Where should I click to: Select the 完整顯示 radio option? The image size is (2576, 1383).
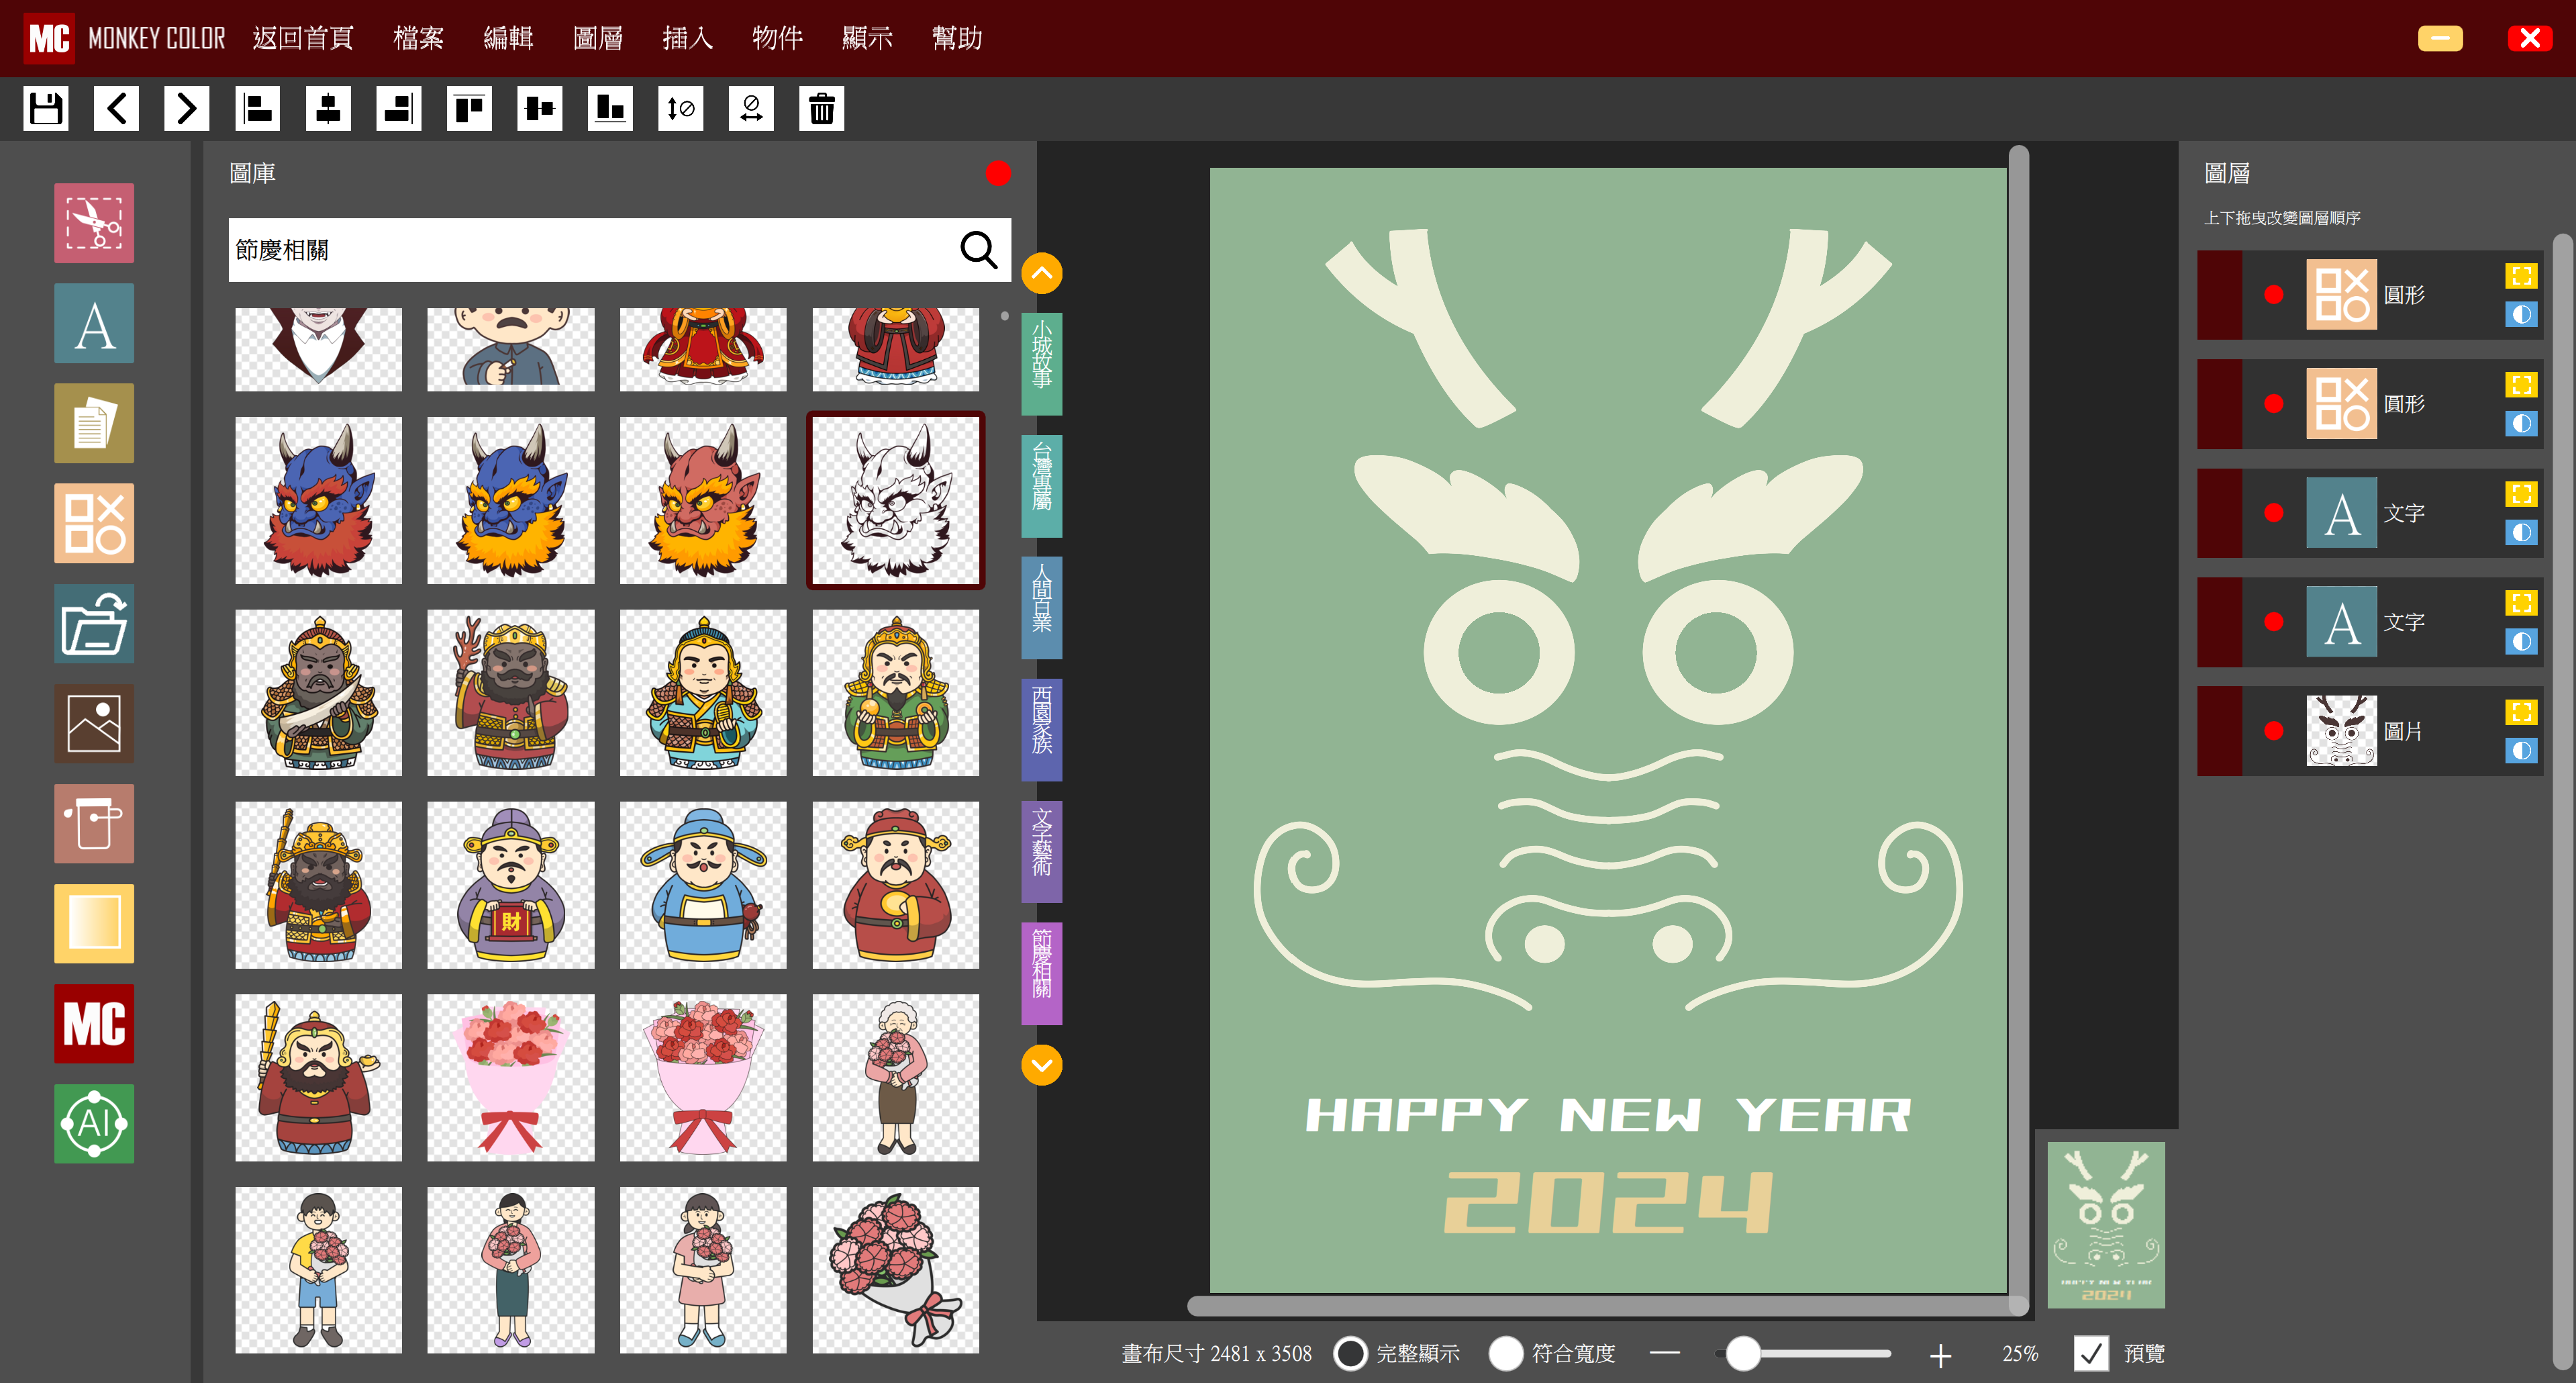[1350, 1354]
